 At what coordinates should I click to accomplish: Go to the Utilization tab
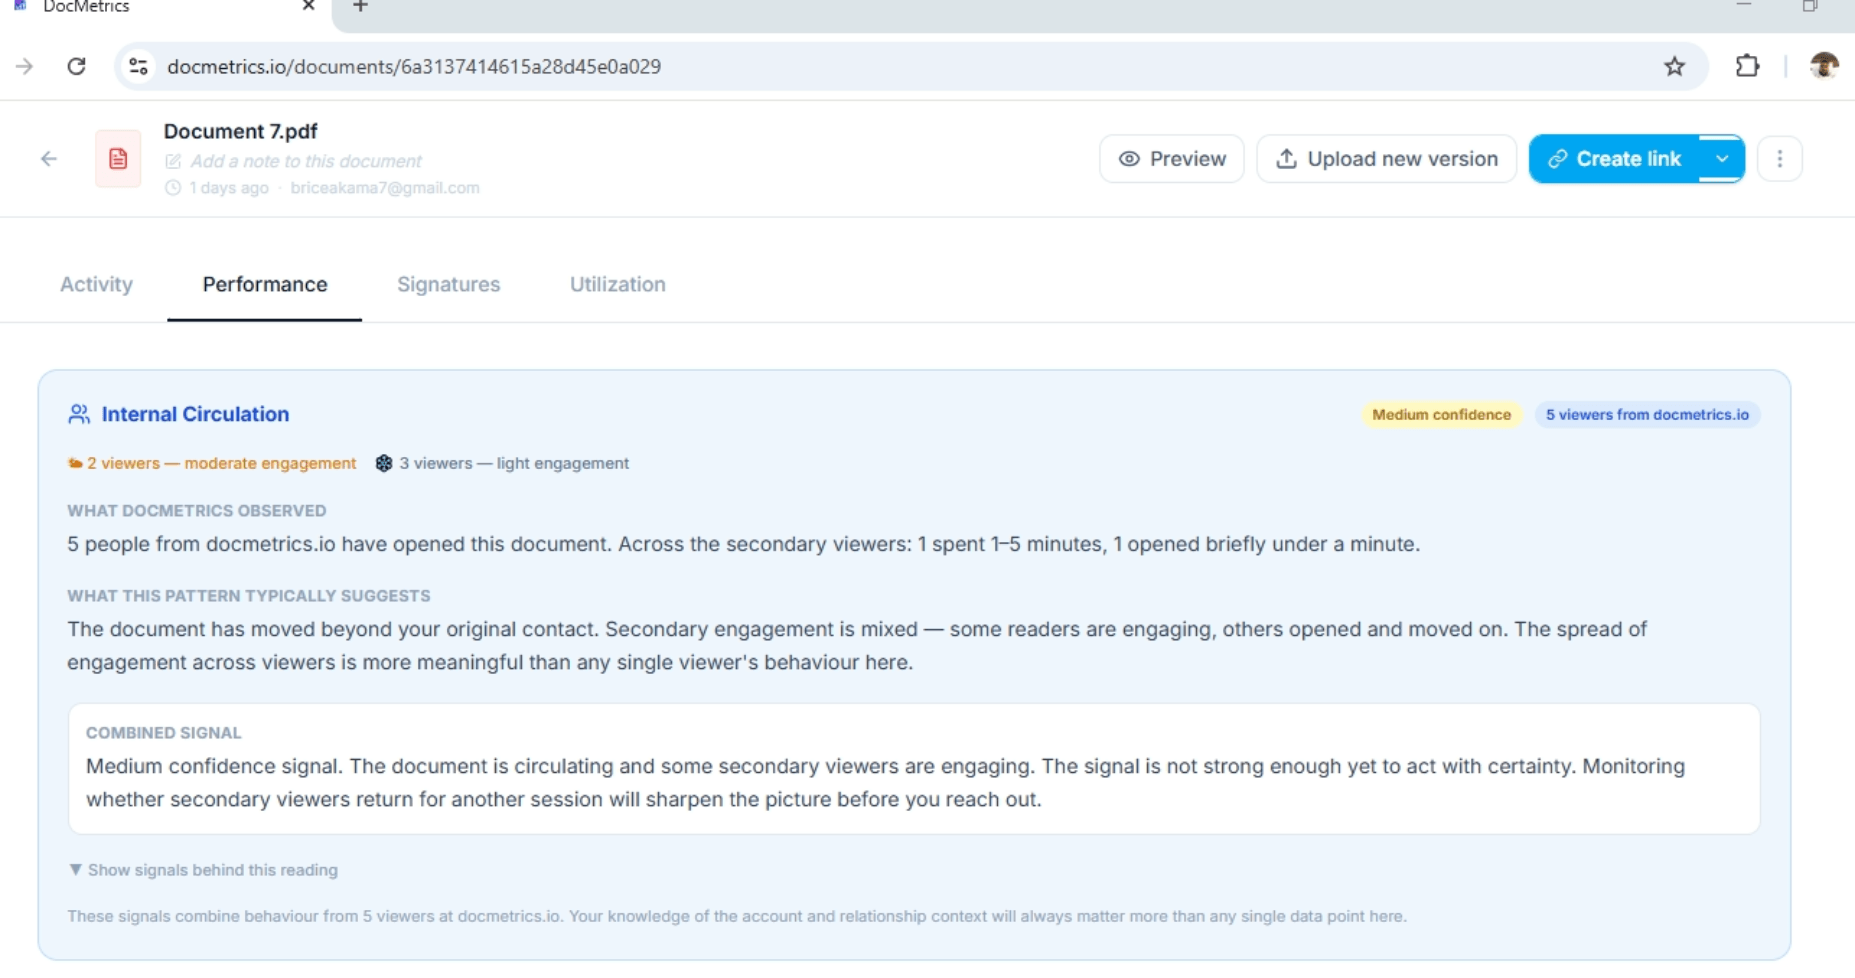coord(617,285)
